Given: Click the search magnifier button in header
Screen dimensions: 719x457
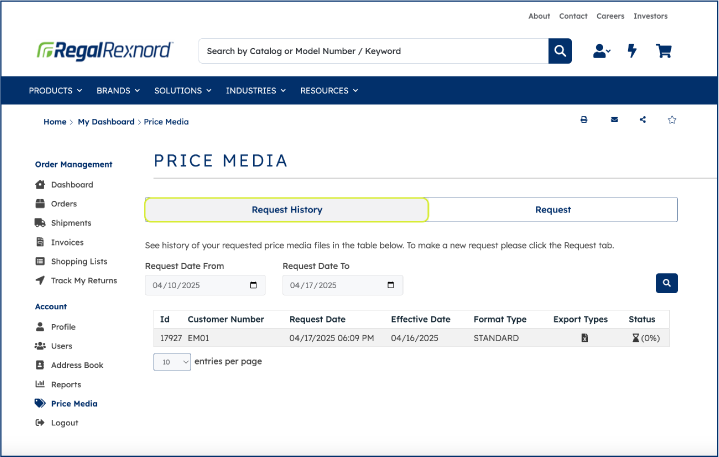Looking at the screenshot, I should (560, 51).
